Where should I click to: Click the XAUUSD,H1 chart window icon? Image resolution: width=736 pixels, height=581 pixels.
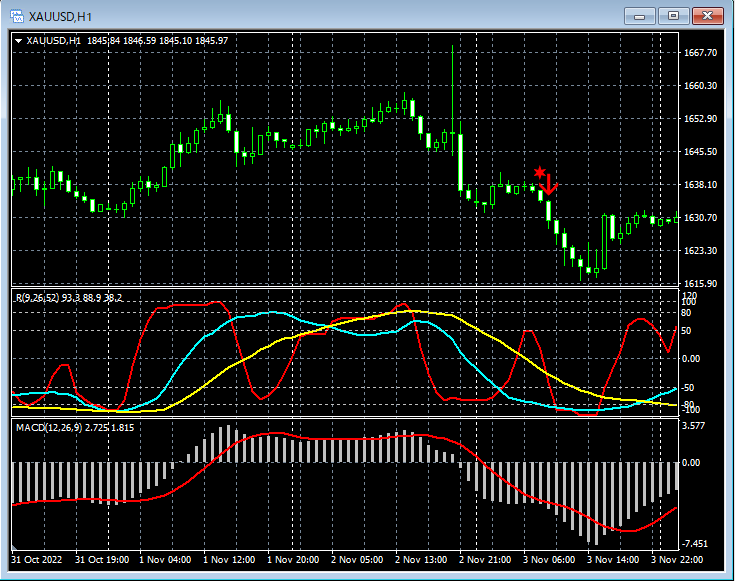(17, 16)
